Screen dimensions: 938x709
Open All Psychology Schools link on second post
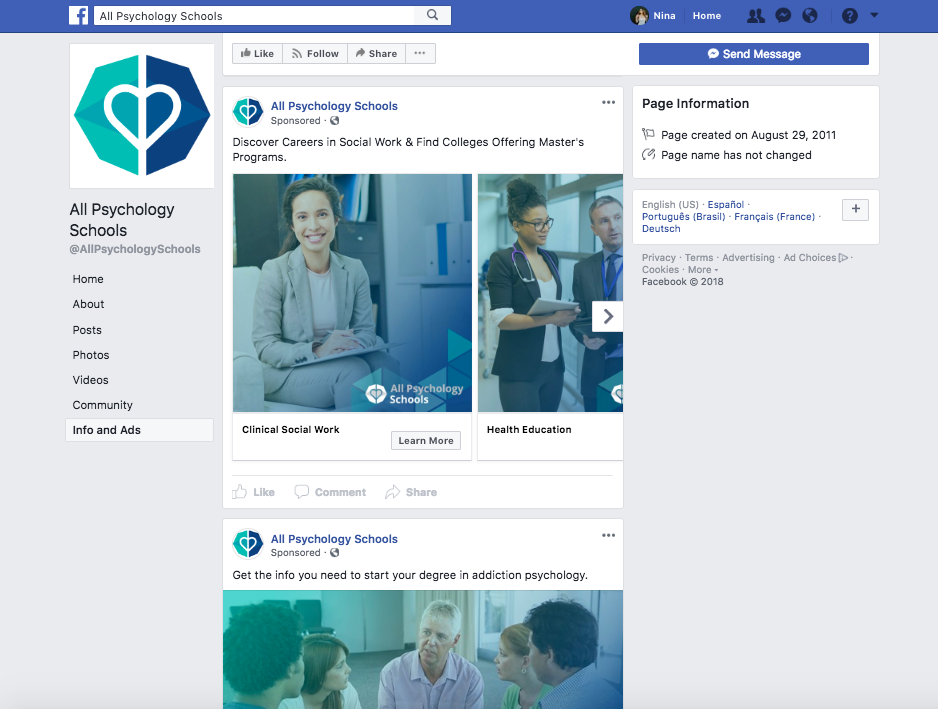click(x=334, y=539)
